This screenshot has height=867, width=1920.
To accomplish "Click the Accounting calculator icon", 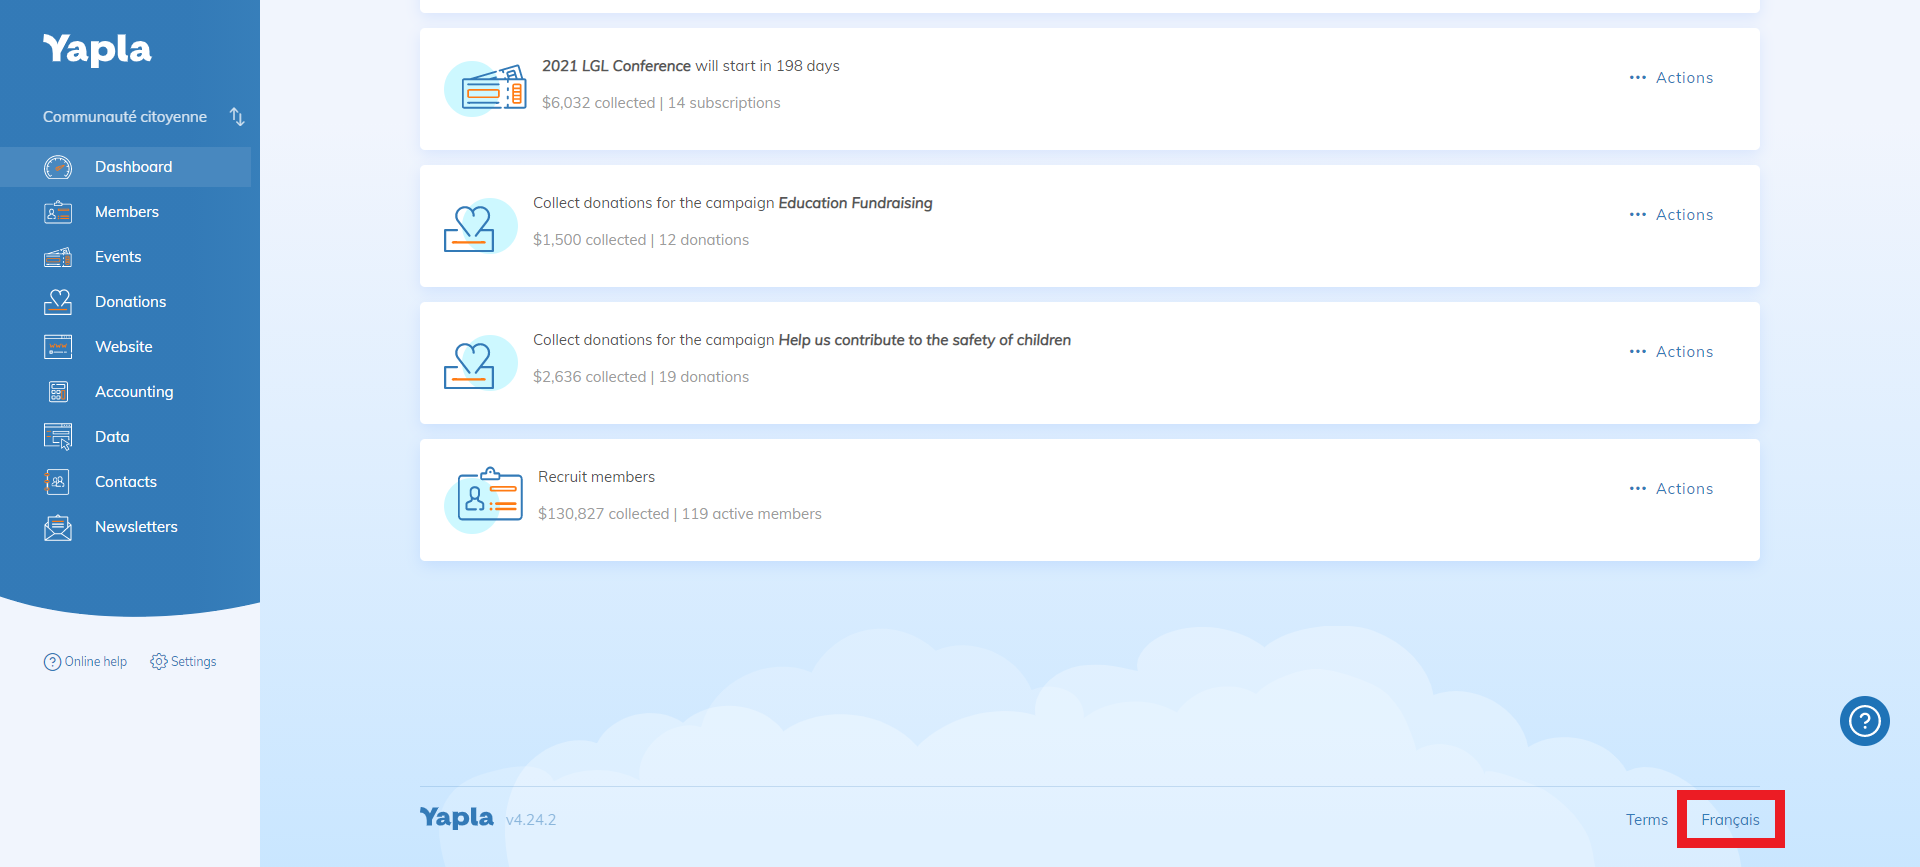I will [58, 392].
